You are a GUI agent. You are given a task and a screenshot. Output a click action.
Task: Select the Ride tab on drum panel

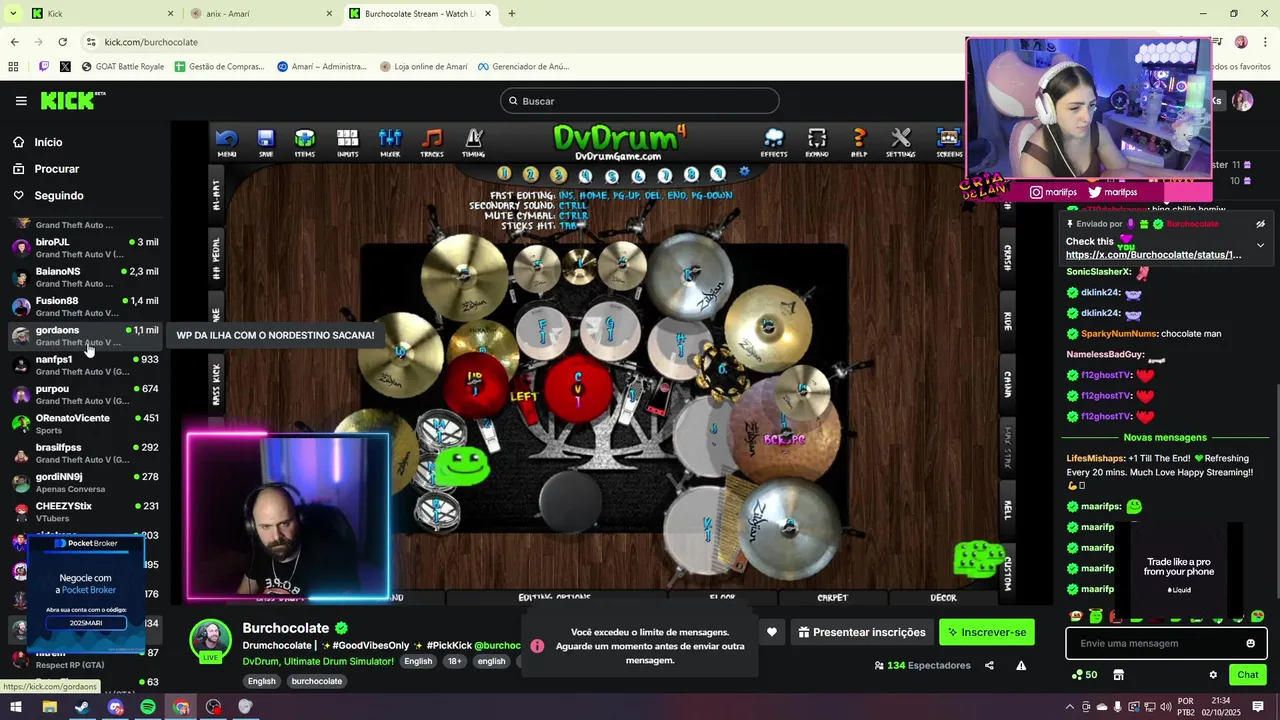tap(1008, 321)
